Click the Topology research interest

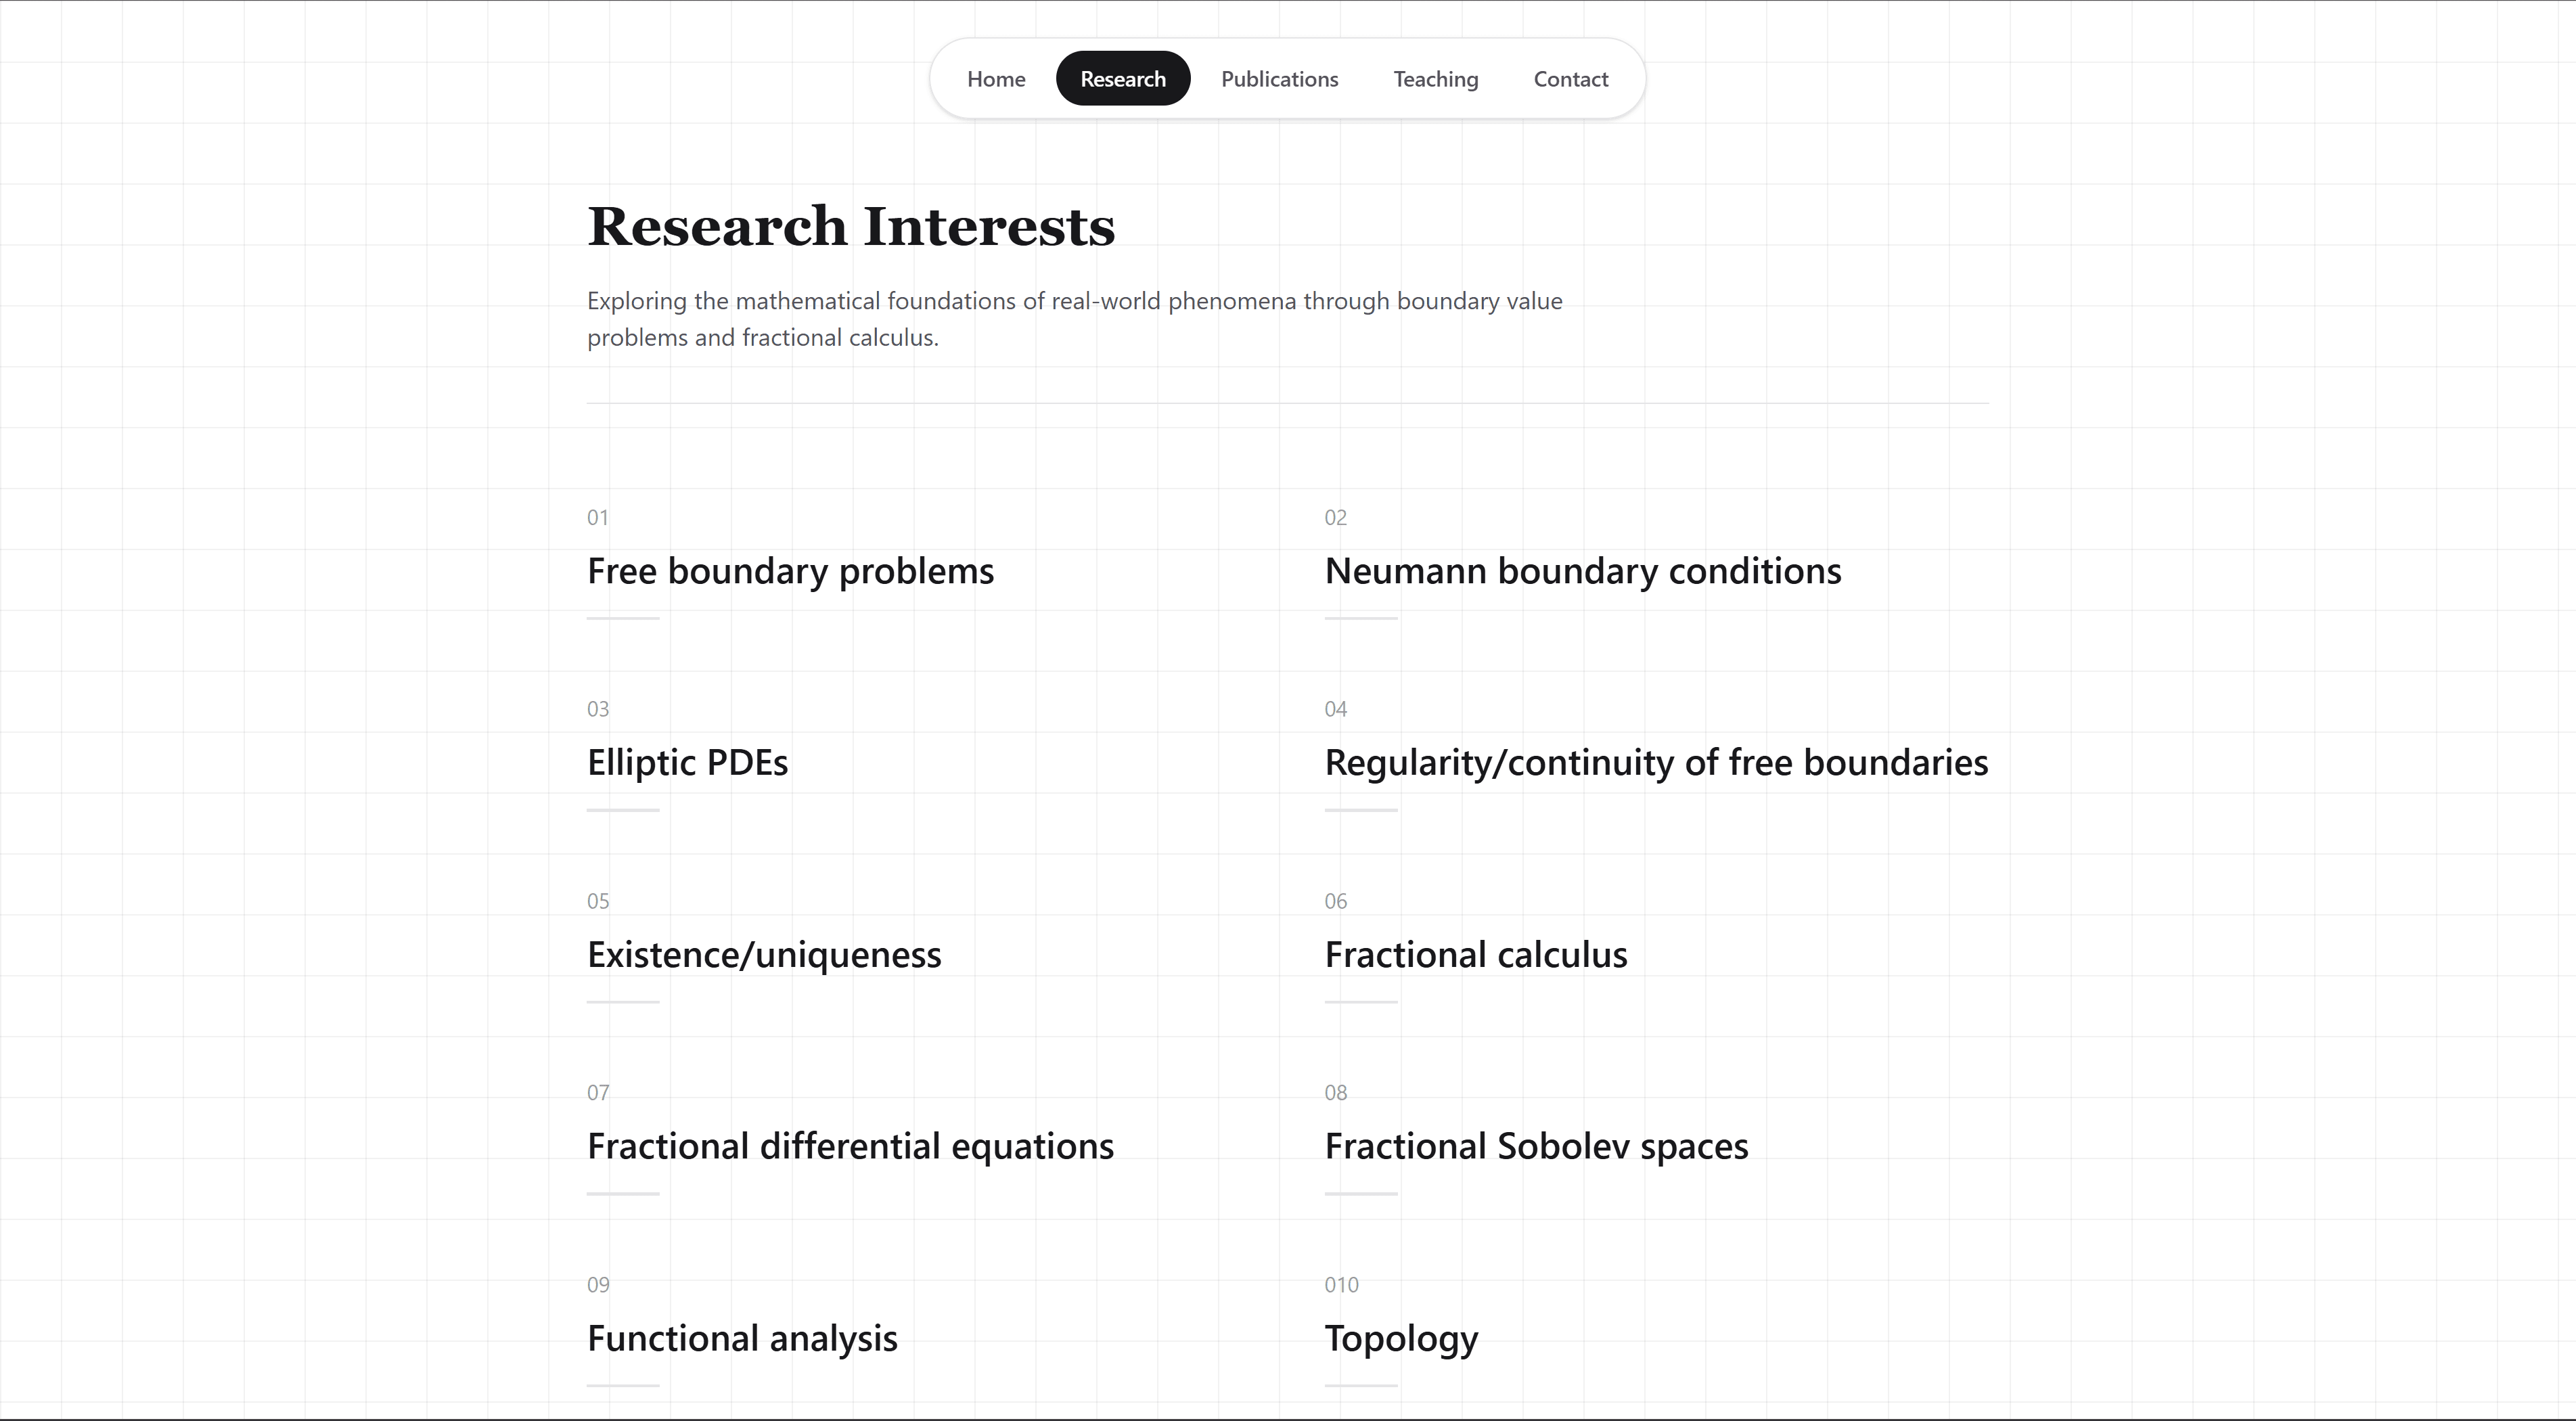[x=1401, y=1338]
